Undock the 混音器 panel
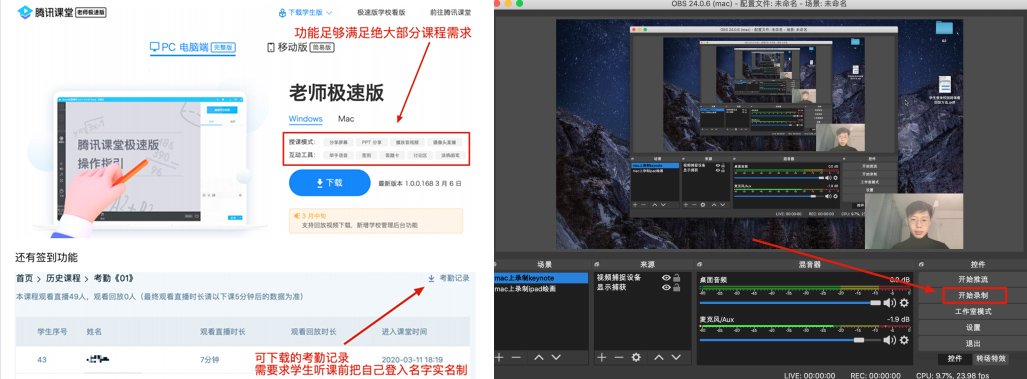 tap(700, 264)
